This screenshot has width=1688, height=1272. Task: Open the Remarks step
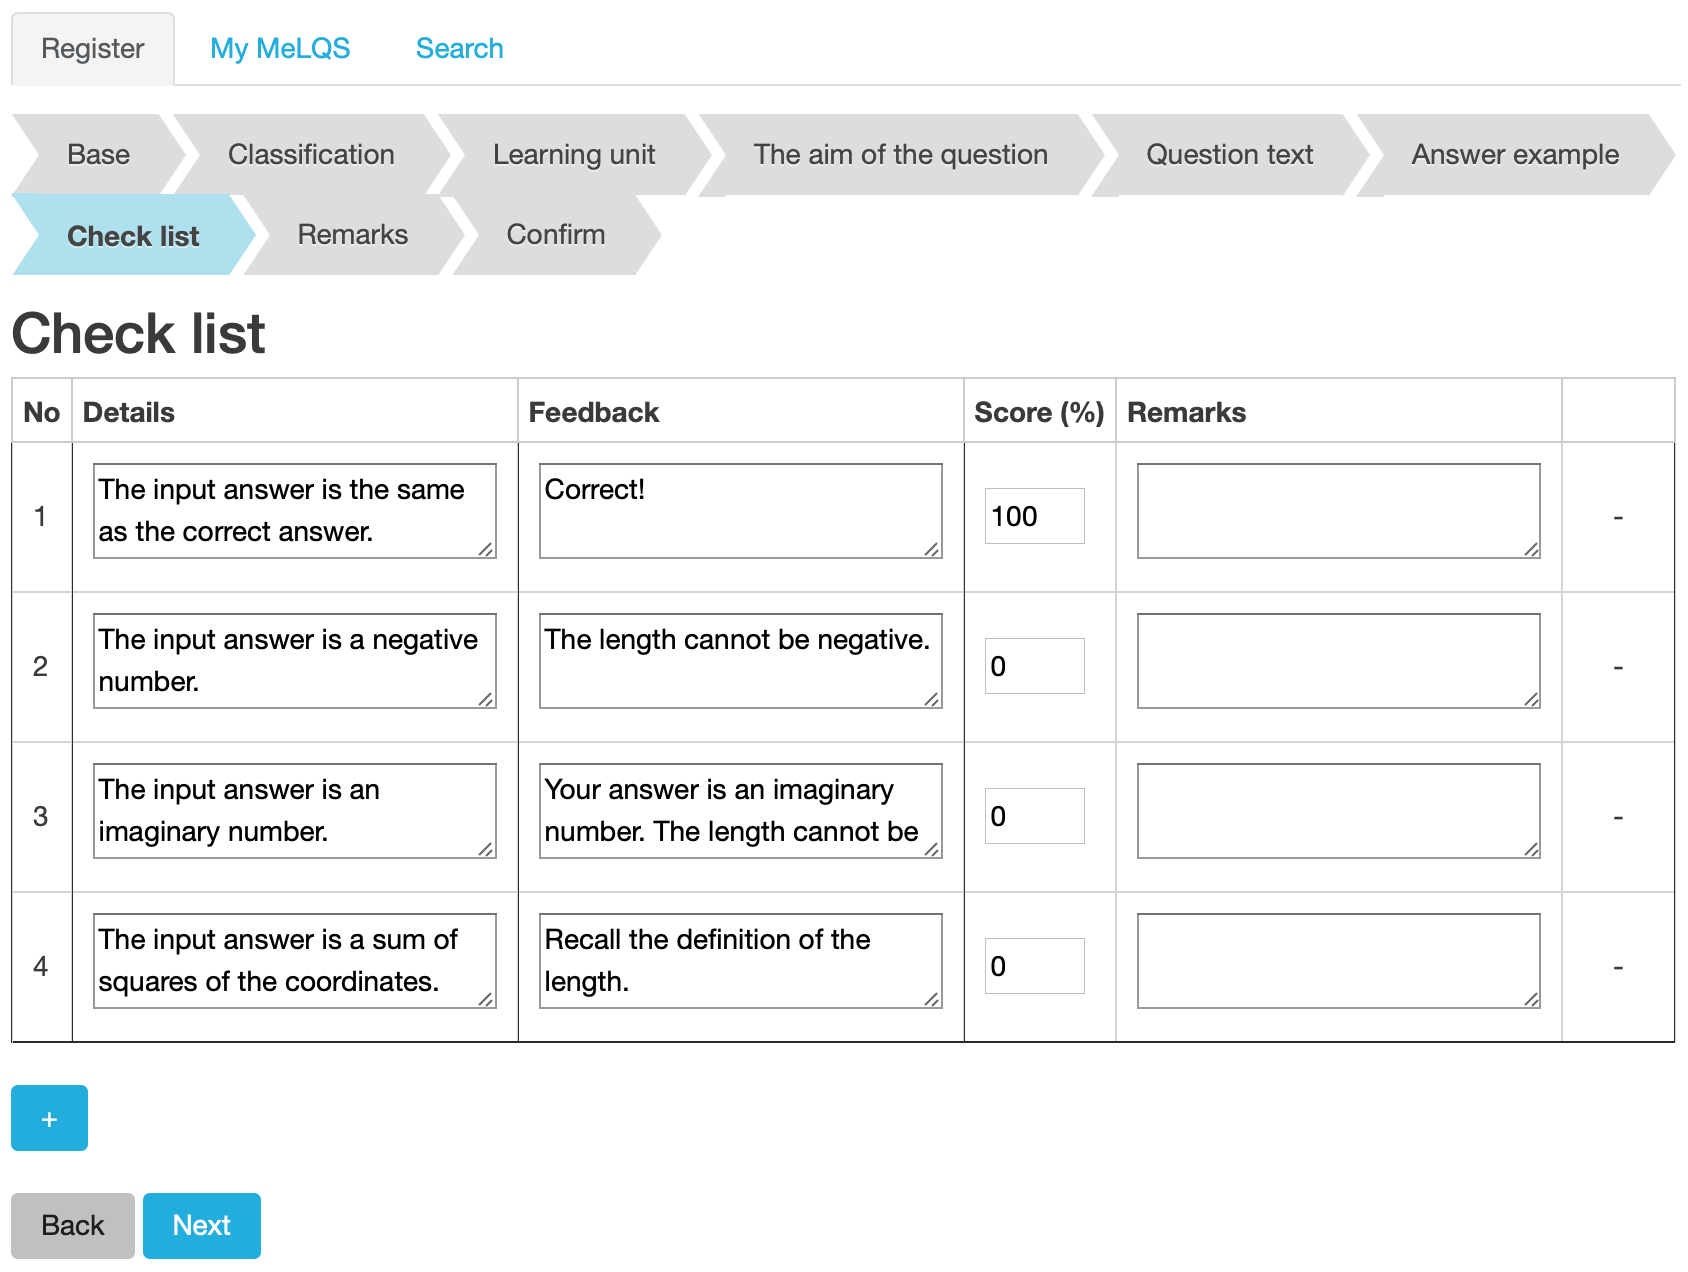(x=352, y=234)
